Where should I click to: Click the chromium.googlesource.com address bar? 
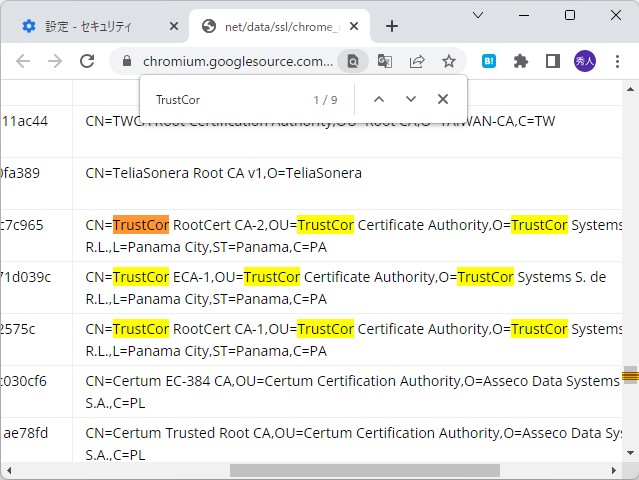click(238, 62)
